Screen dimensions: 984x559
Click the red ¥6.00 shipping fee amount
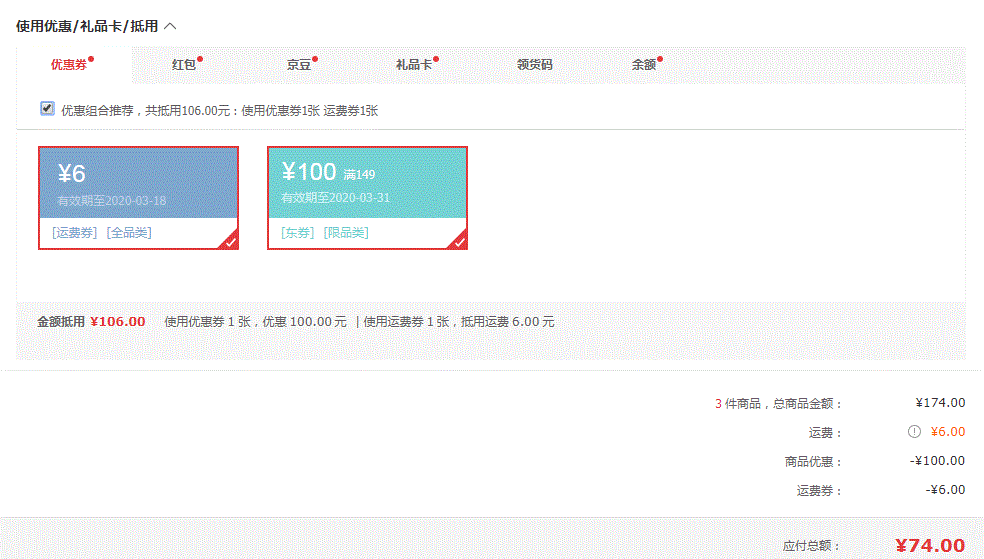click(947, 432)
